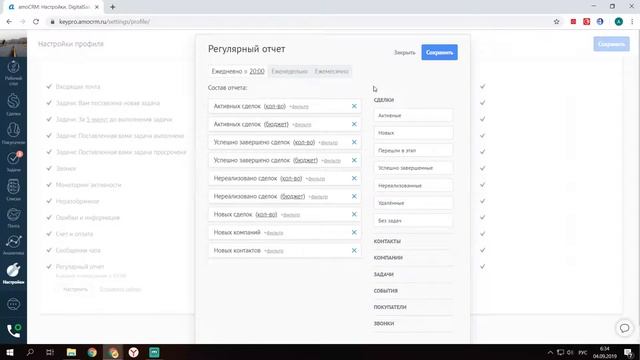This screenshot has width=640, height=360.
Task: Remove 'Новых компаний' row with X
Action: click(x=354, y=232)
